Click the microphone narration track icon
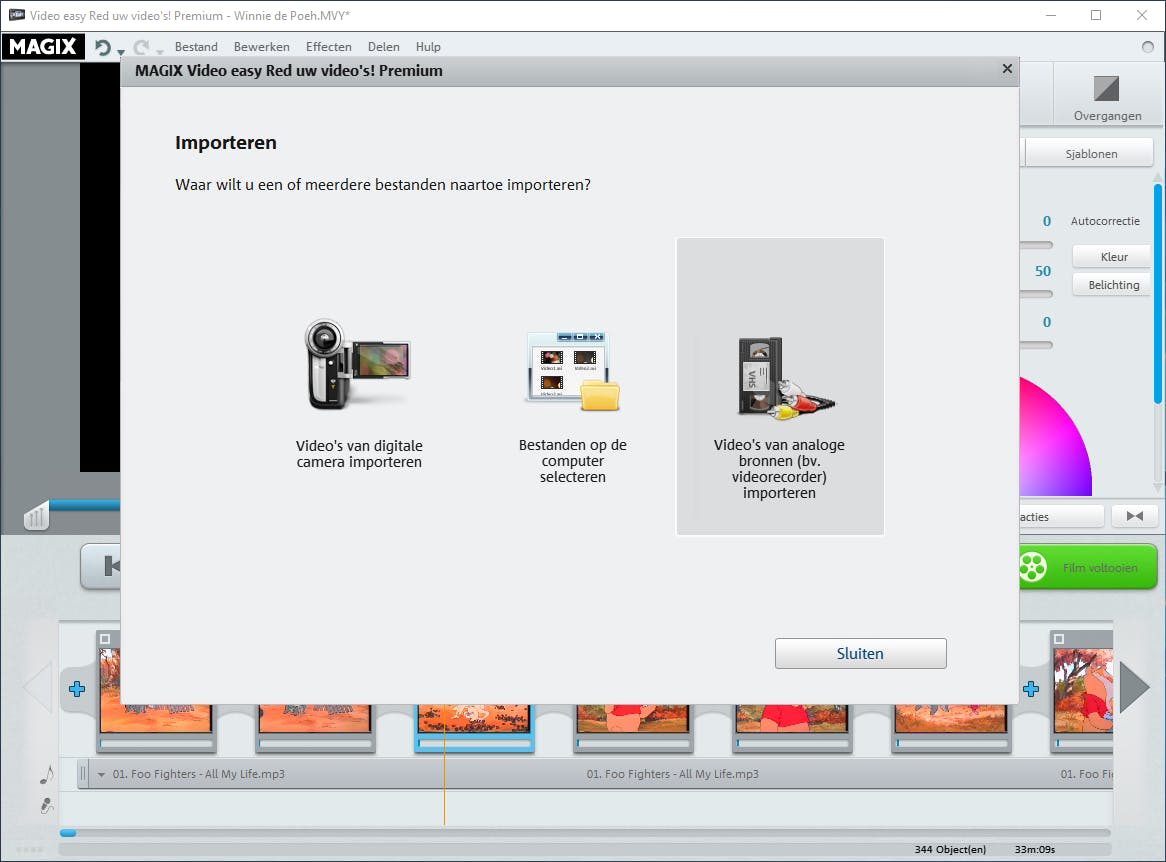Screen dimensions: 1166x862 [46, 805]
